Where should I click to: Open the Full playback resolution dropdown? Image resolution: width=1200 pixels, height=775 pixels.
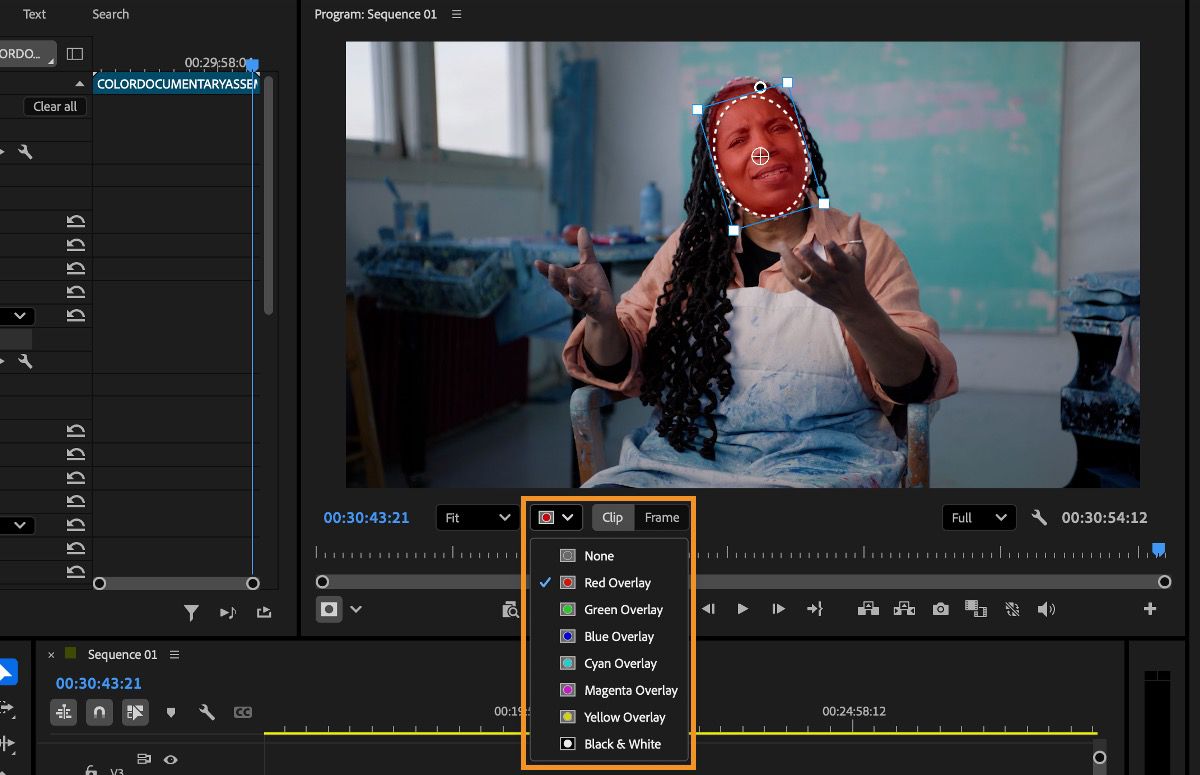(978, 517)
